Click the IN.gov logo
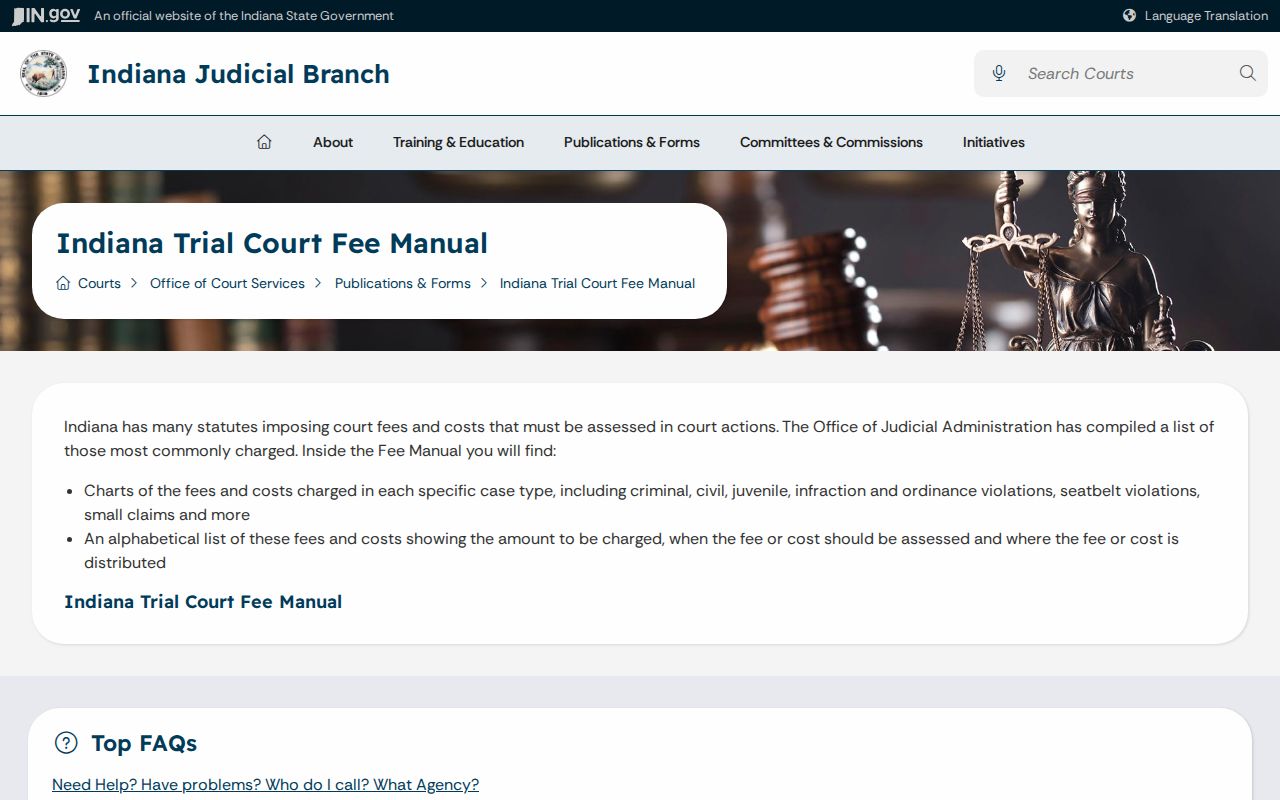The height and width of the screenshot is (800, 1280). [x=46, y=15]
